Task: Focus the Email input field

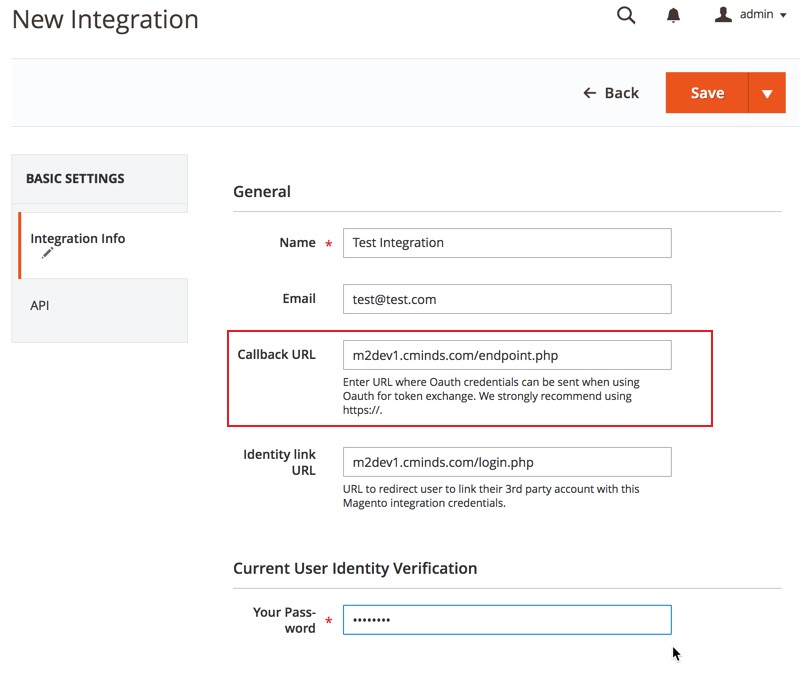Action: [507, 299]
